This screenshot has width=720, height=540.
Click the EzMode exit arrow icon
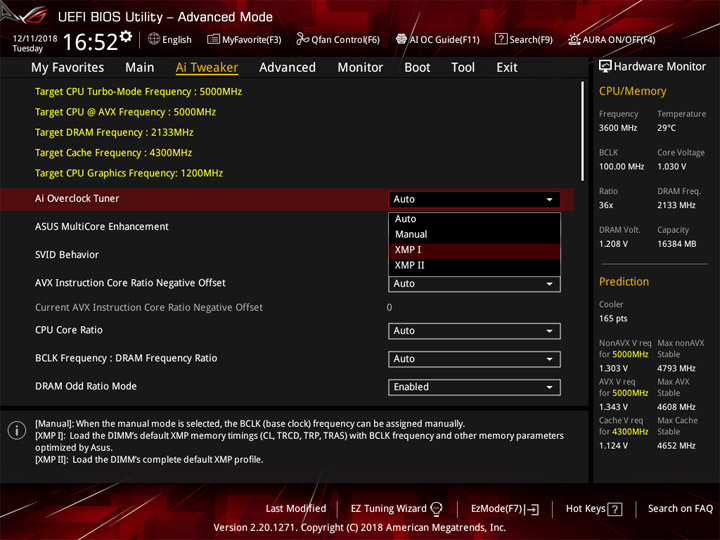[x=533, y=509]
